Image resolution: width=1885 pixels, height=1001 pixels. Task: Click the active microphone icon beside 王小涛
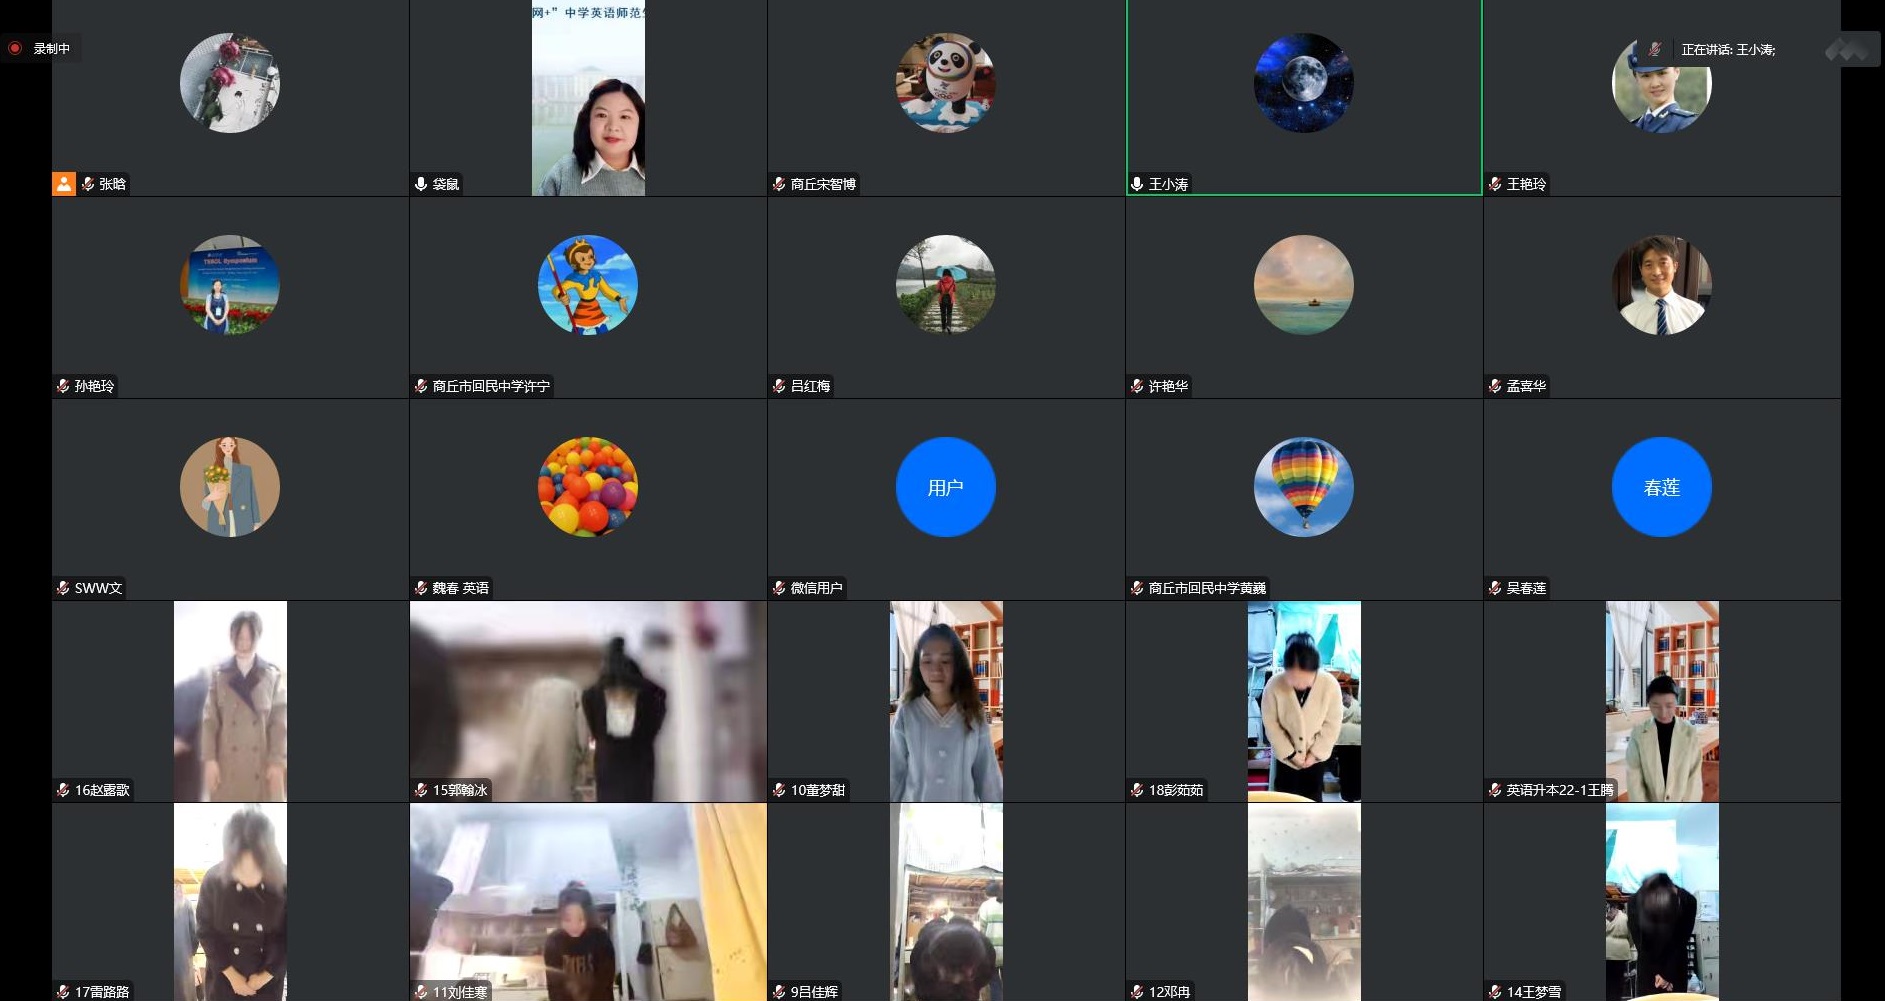pyautogui.click(x=1137, y=184)
